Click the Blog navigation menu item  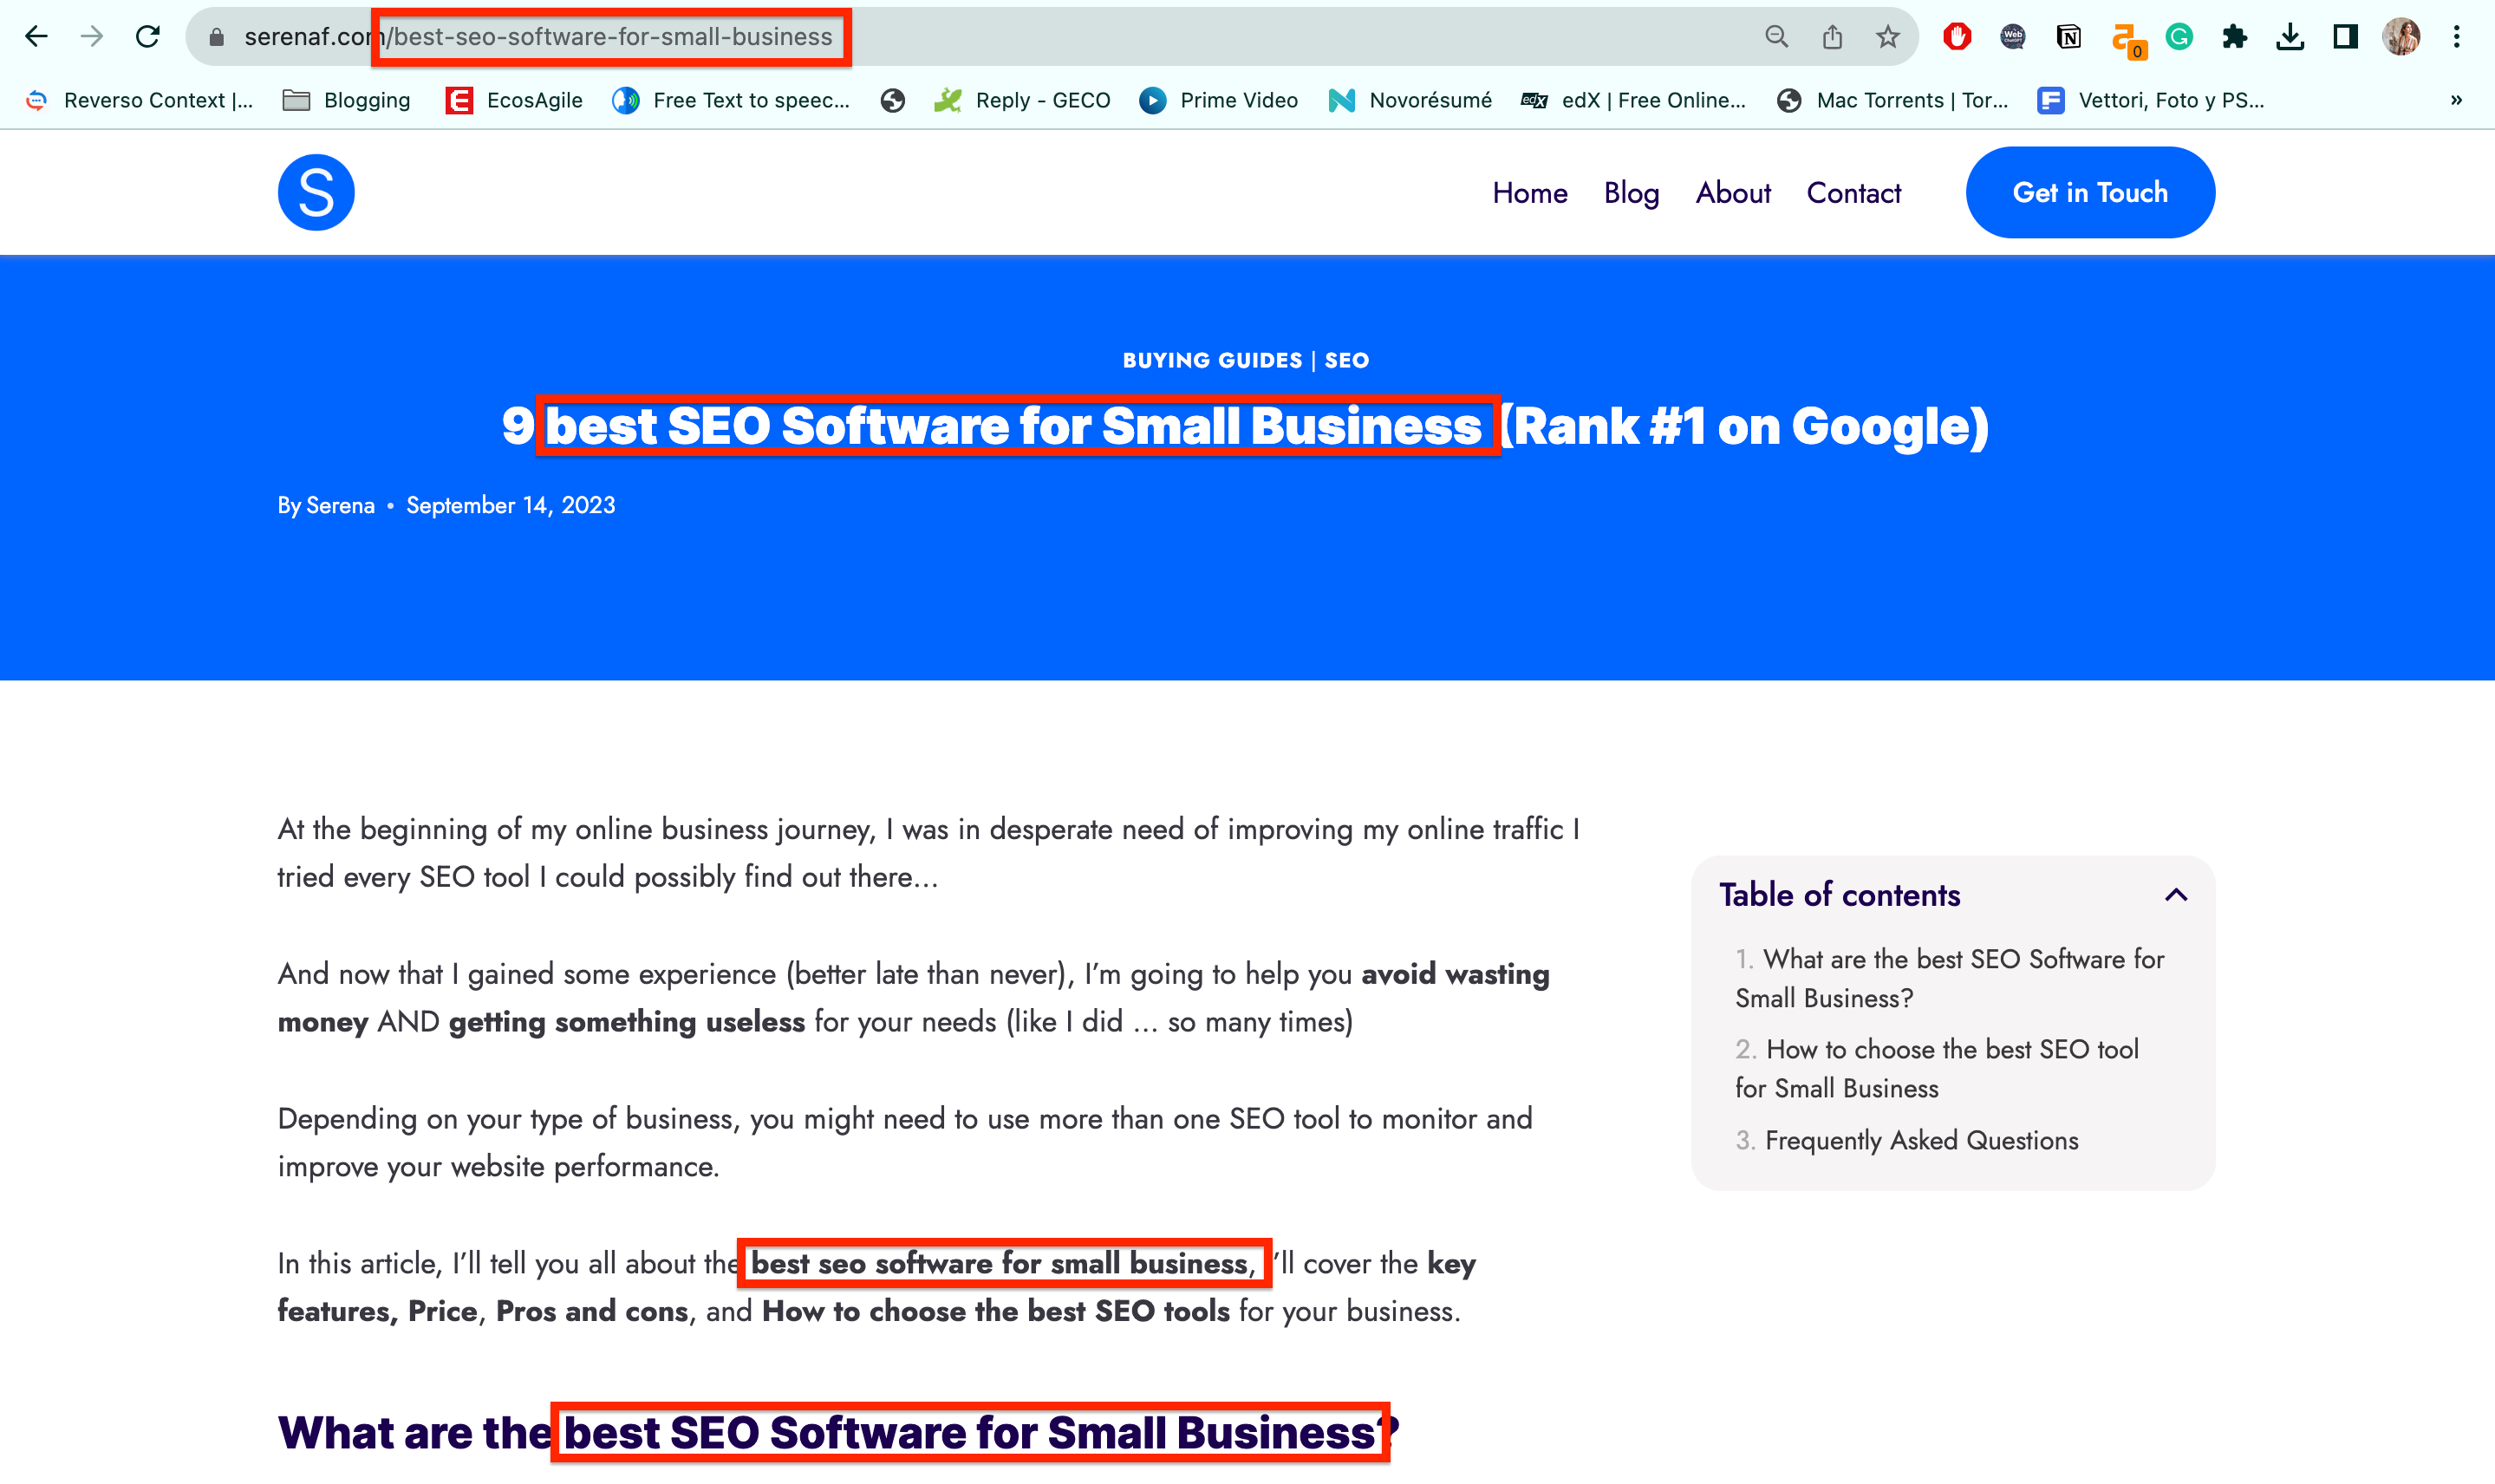[x=1629, y=192]
